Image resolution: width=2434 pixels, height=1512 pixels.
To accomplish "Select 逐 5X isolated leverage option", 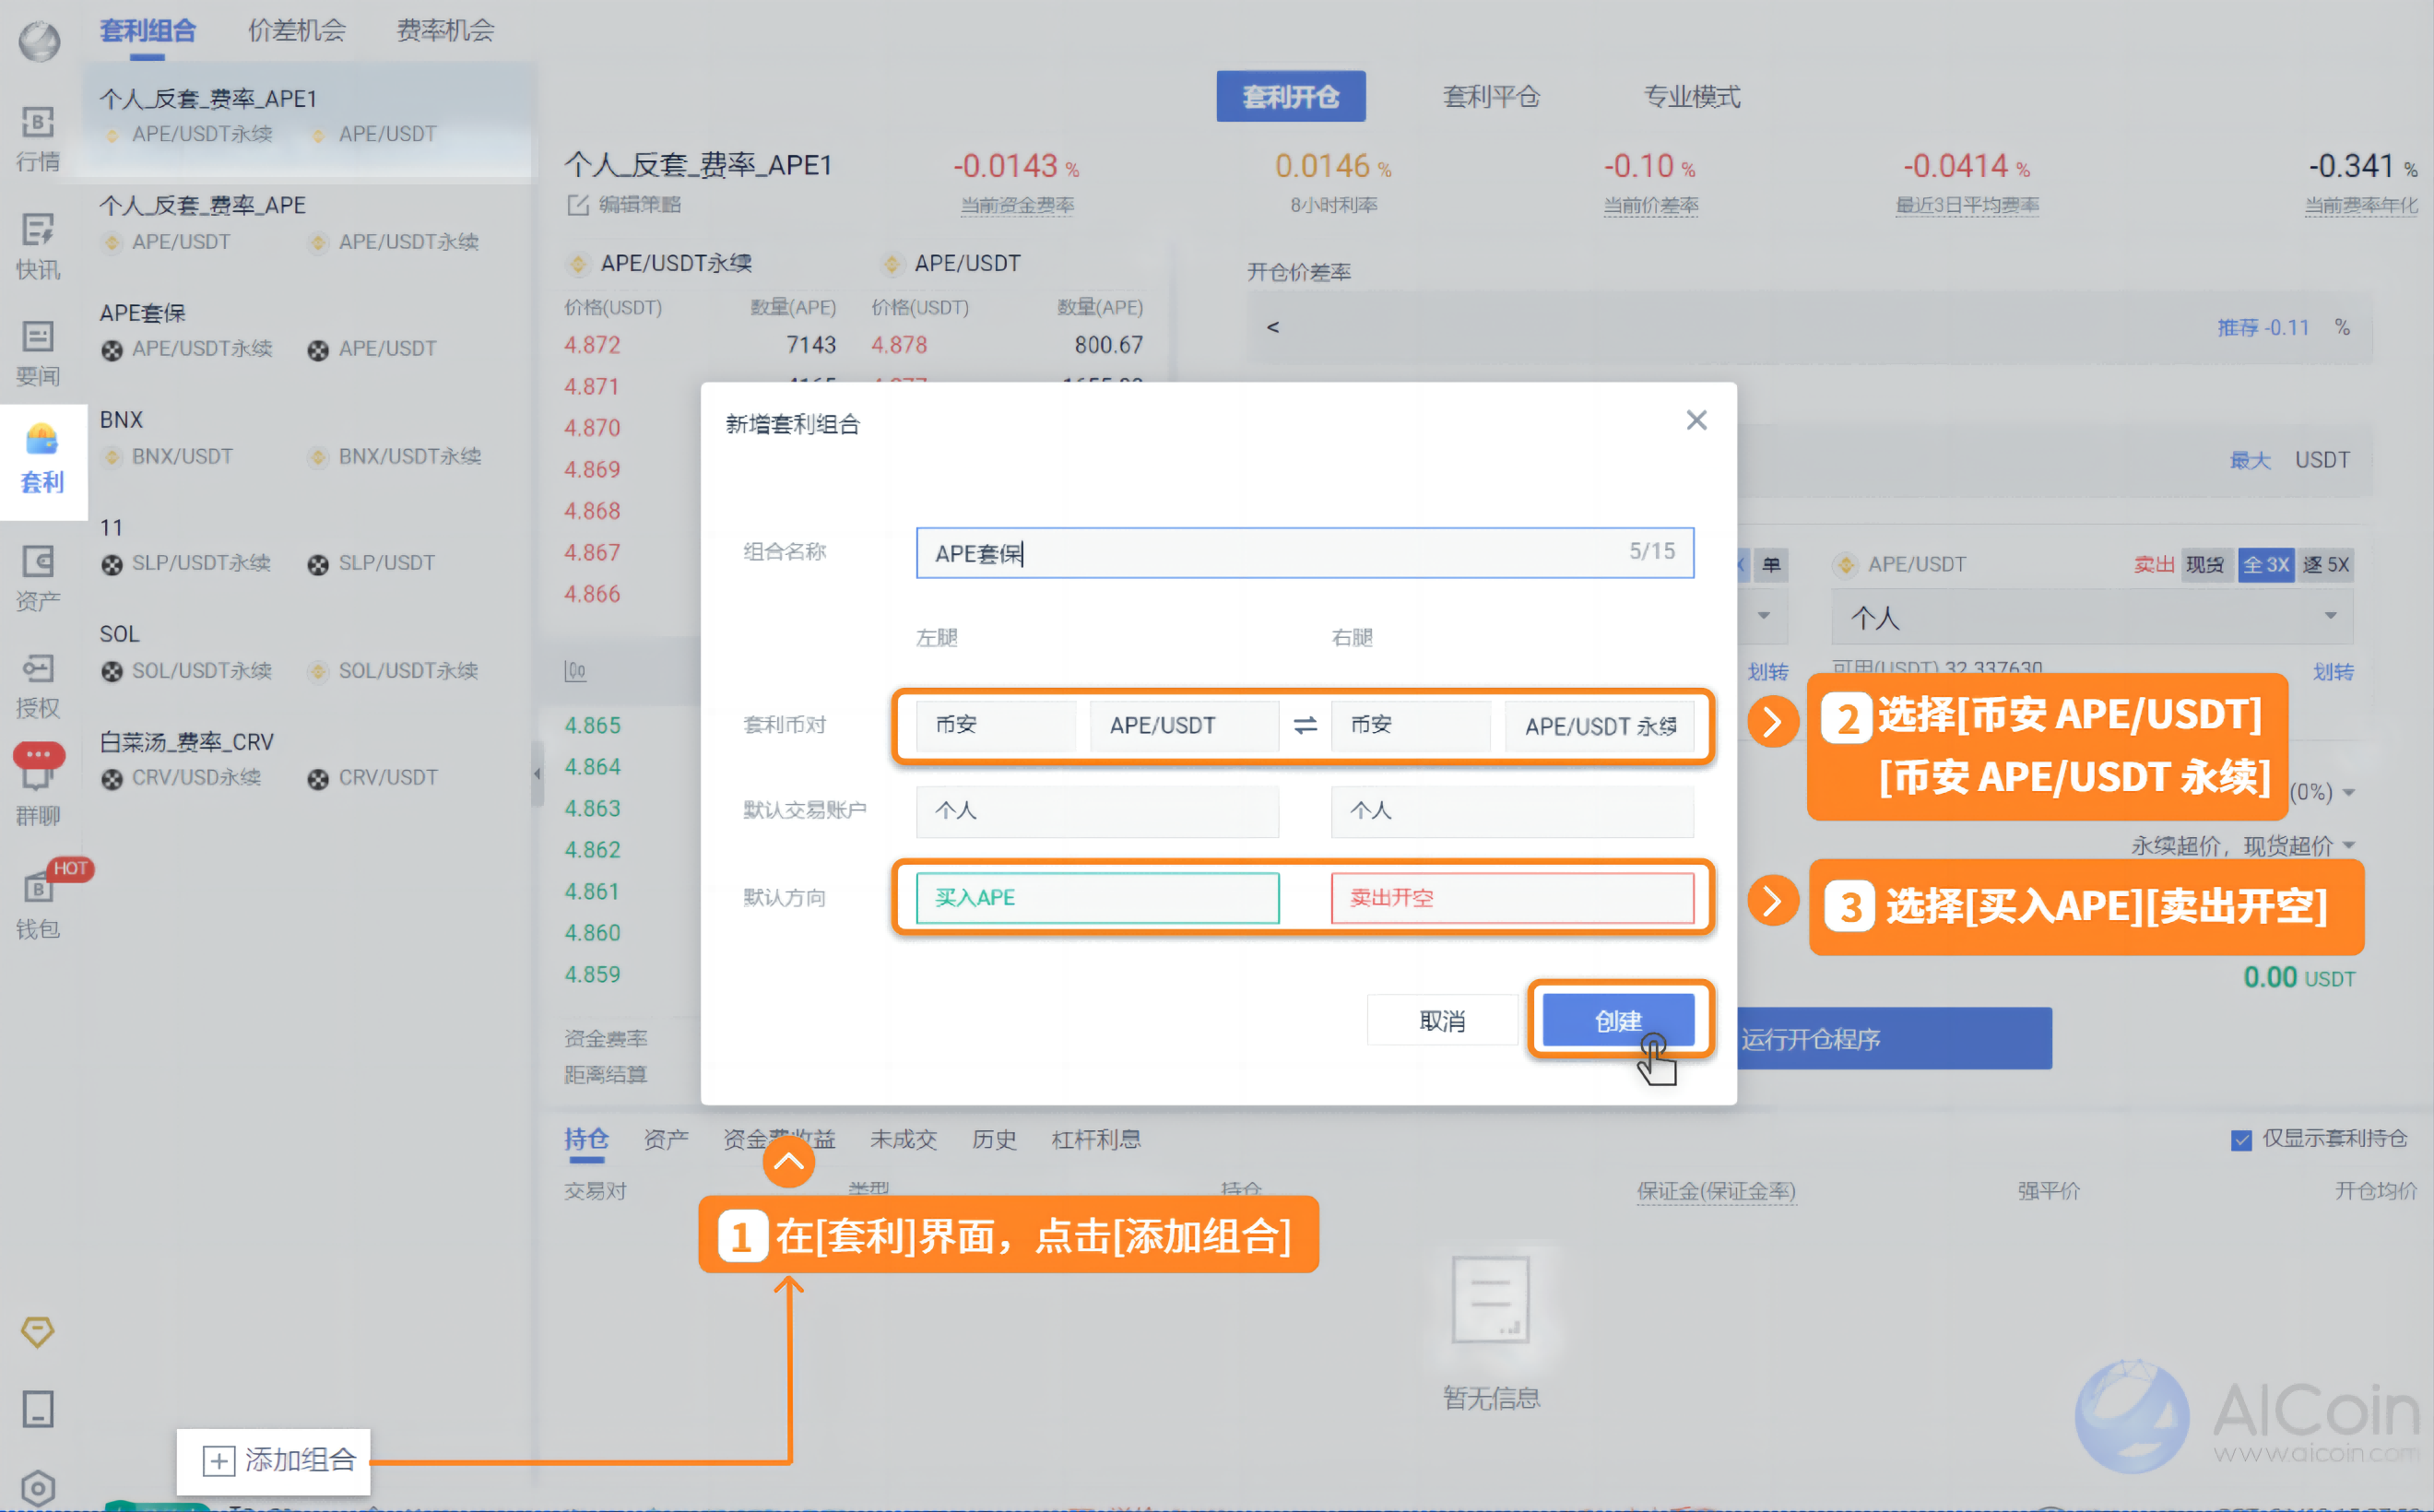I will coord(2325,565).
